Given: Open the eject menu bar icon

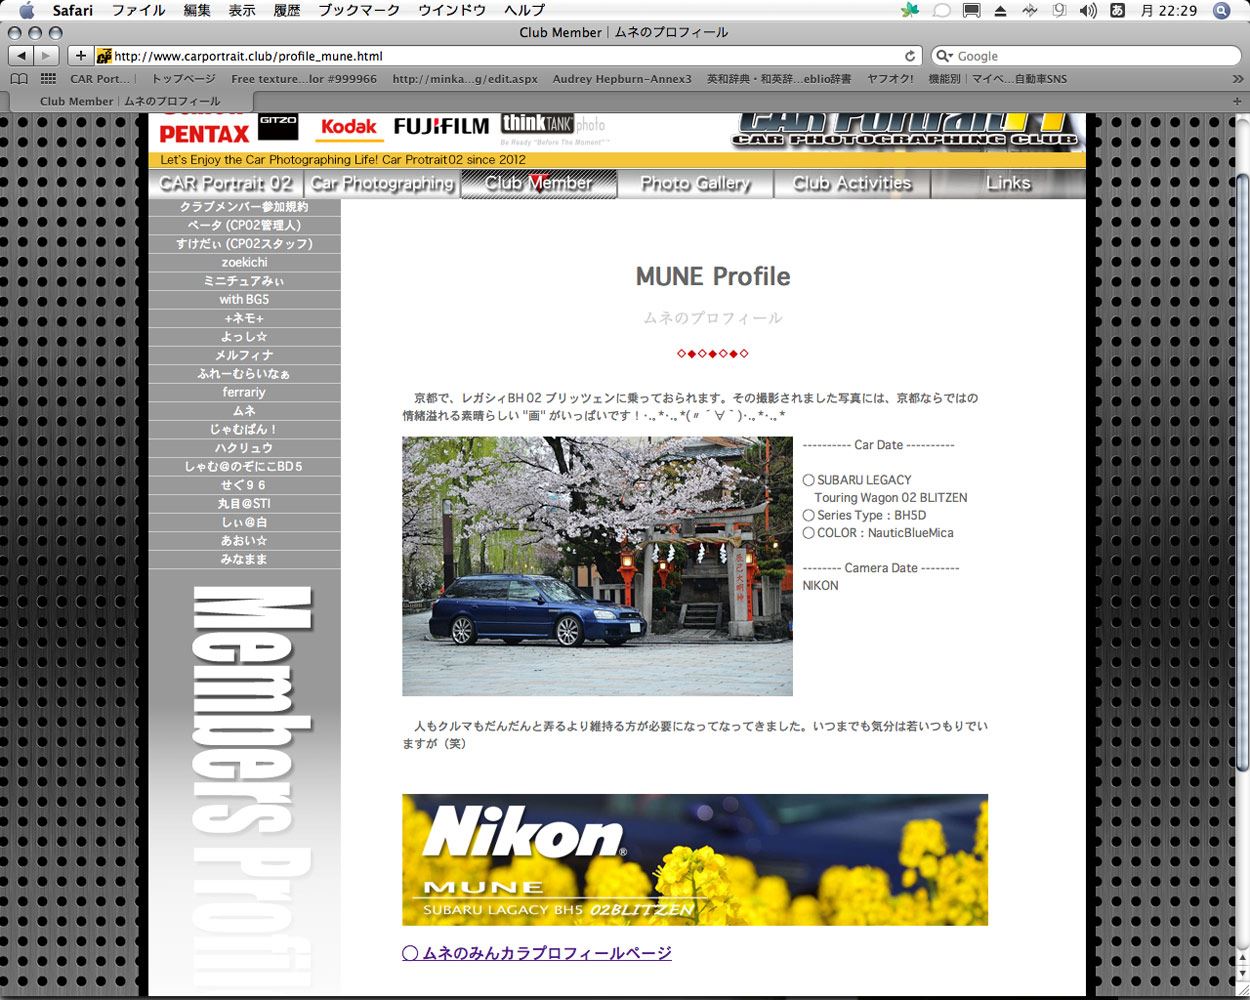Looking at the screenshot, I should point(1000,10).
